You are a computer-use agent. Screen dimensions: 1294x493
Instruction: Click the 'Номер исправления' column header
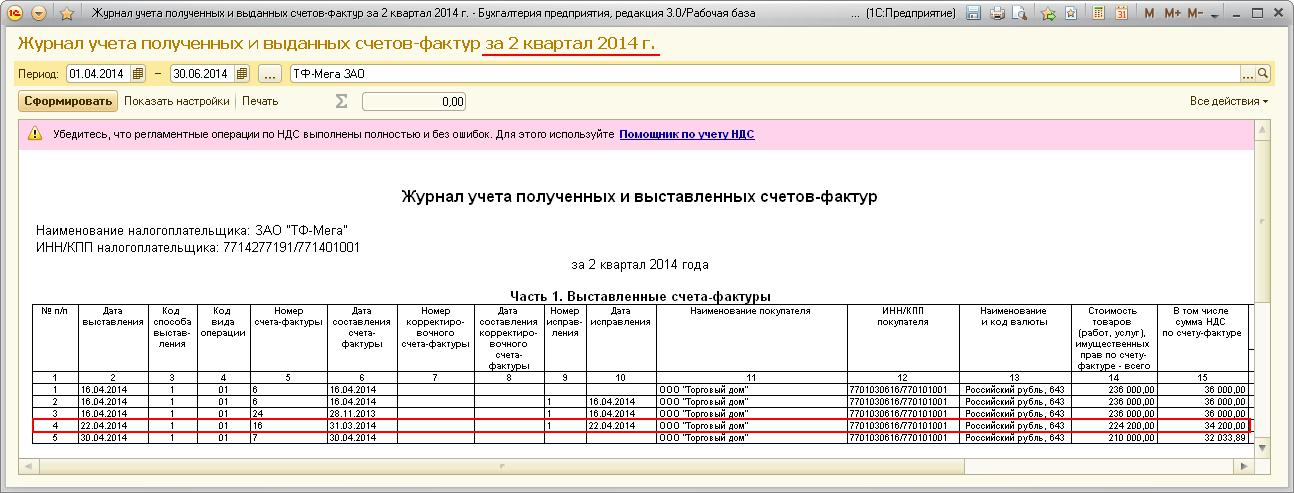coord(566,338)
